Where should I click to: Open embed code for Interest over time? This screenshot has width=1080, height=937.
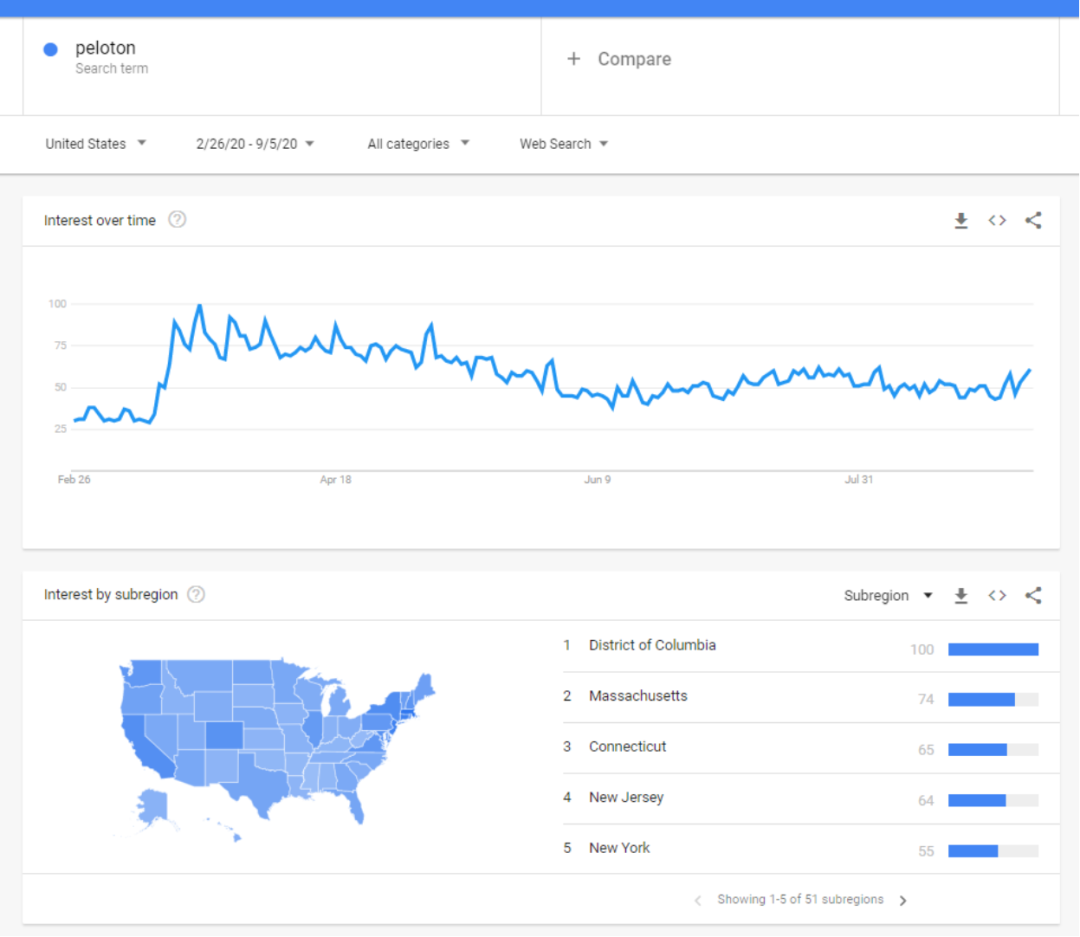[x=997, y=220]
